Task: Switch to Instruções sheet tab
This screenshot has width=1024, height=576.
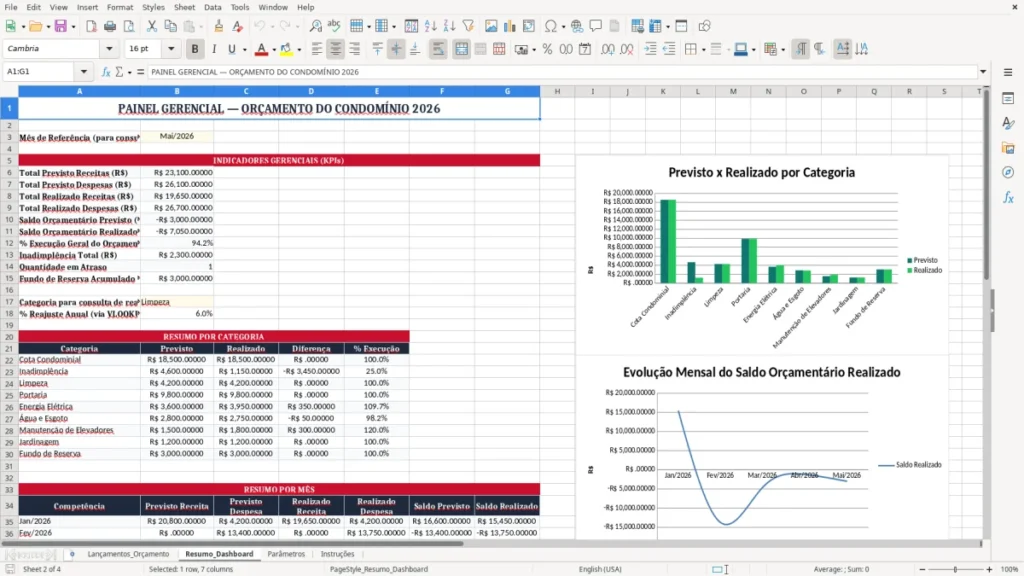Action: pyautogui.click(x=337, y=554)
